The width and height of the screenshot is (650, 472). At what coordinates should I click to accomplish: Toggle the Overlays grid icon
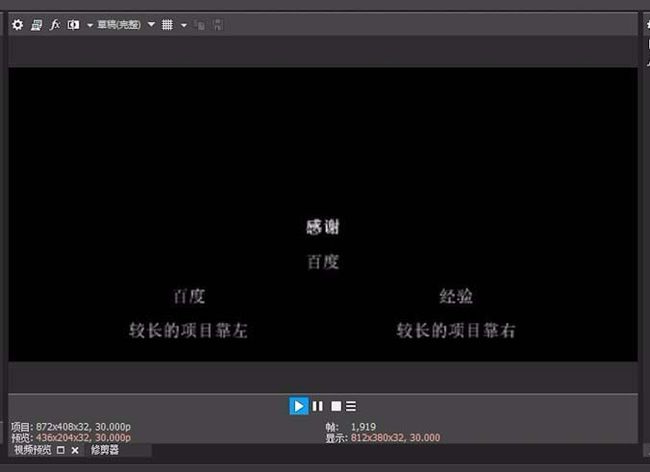click(167, 25)
